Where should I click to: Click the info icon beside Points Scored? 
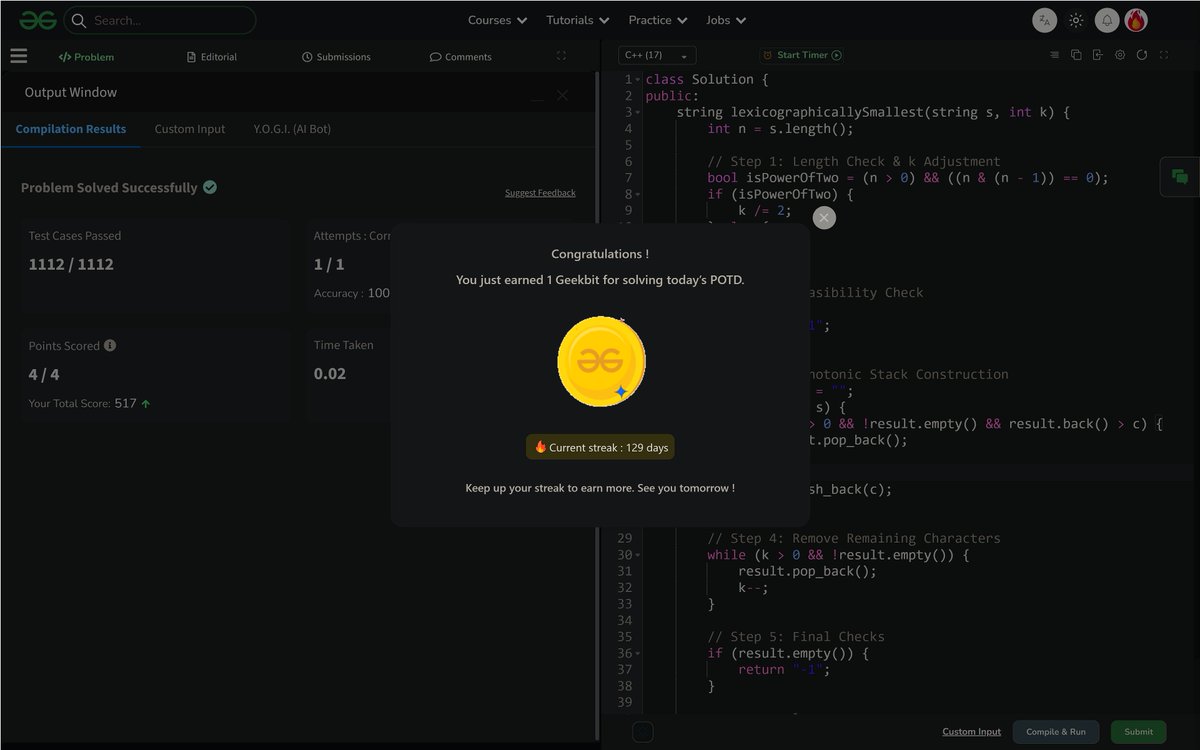[x=110, y=345]
